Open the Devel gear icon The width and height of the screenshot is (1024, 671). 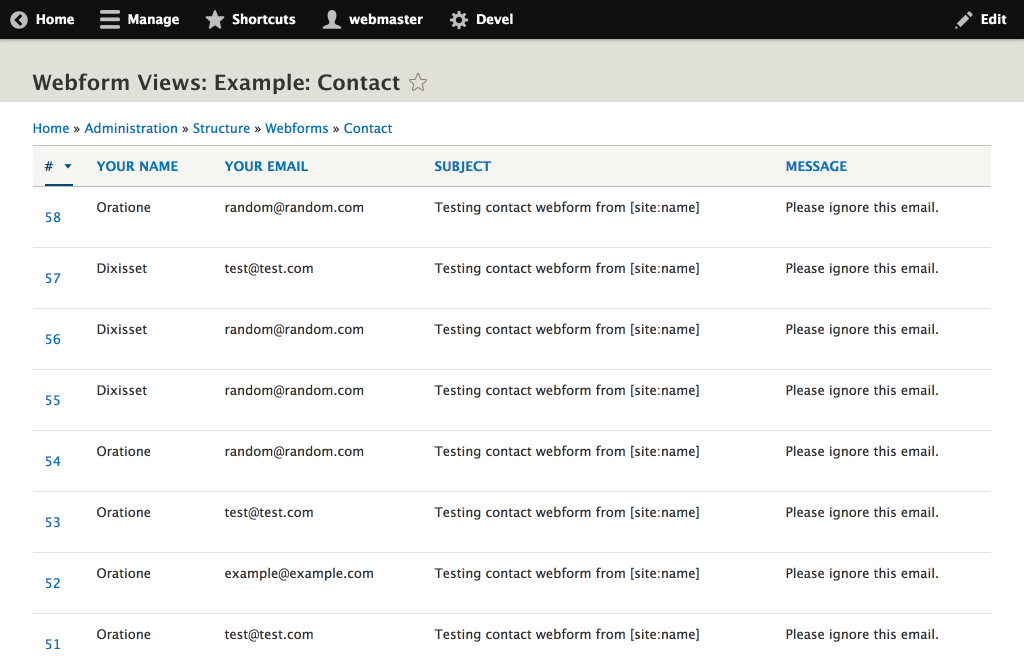[x=459, y=20]
